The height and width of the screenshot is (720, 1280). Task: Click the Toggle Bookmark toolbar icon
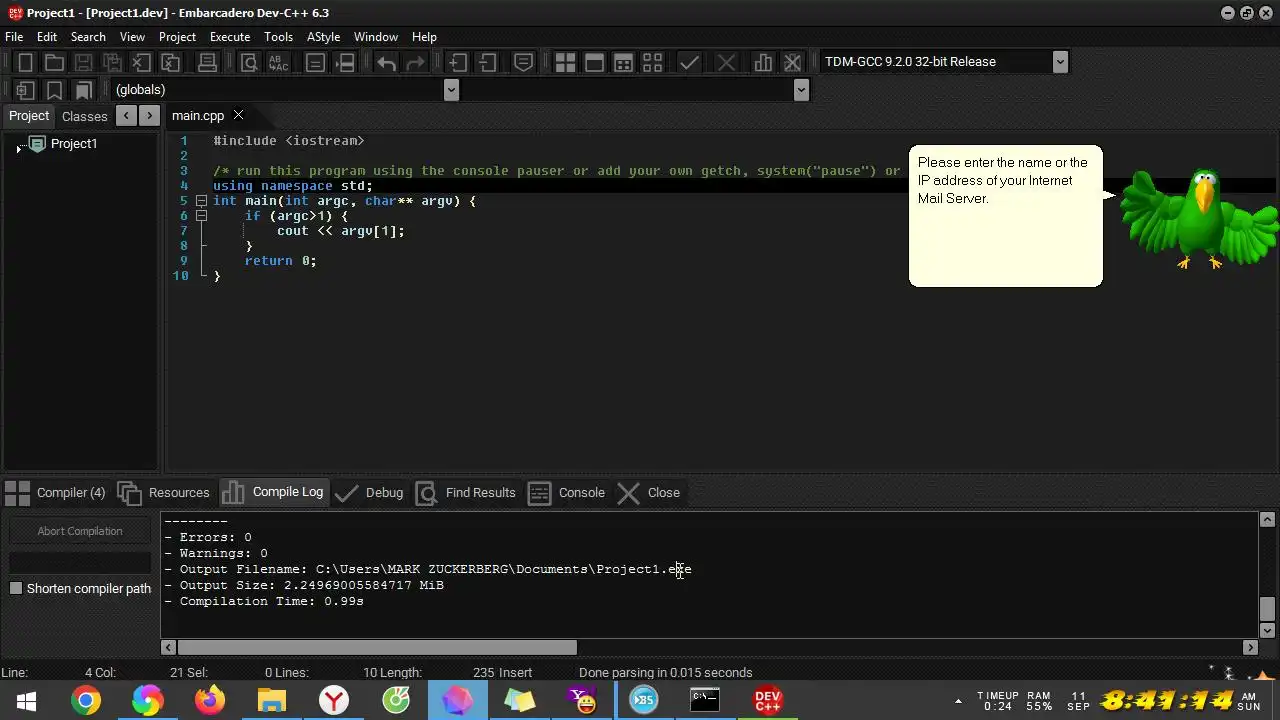pos(55,90)
